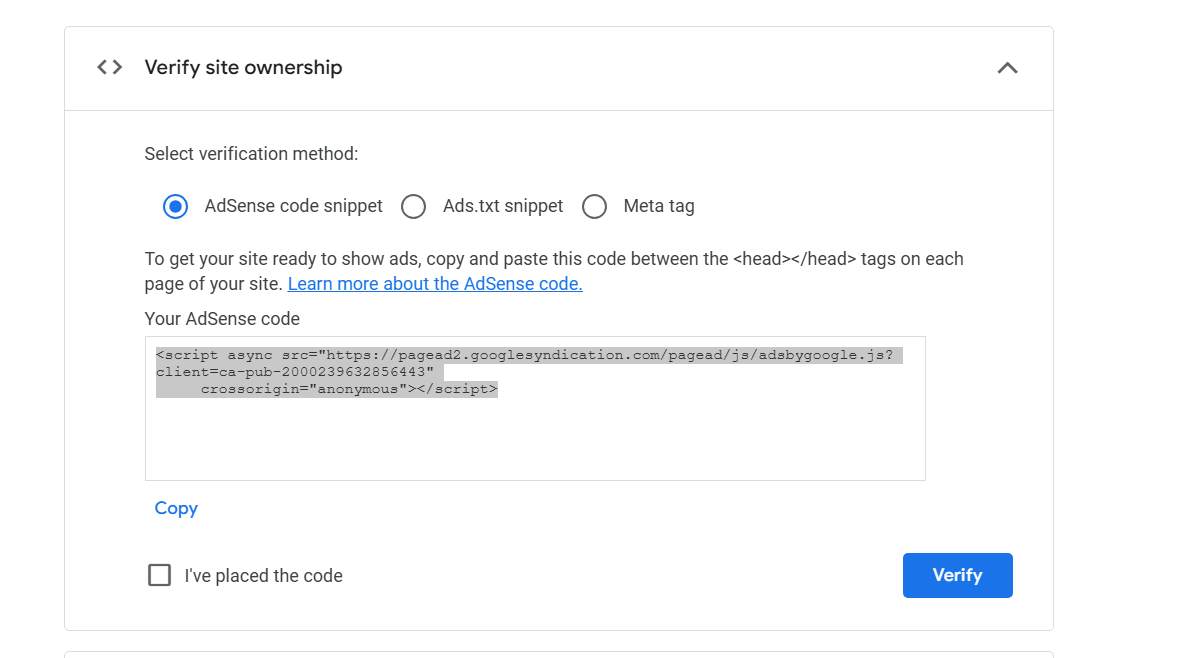Click the script src URL line in the code
Screen dimensions: 1179x658
[x=529, y=355]
